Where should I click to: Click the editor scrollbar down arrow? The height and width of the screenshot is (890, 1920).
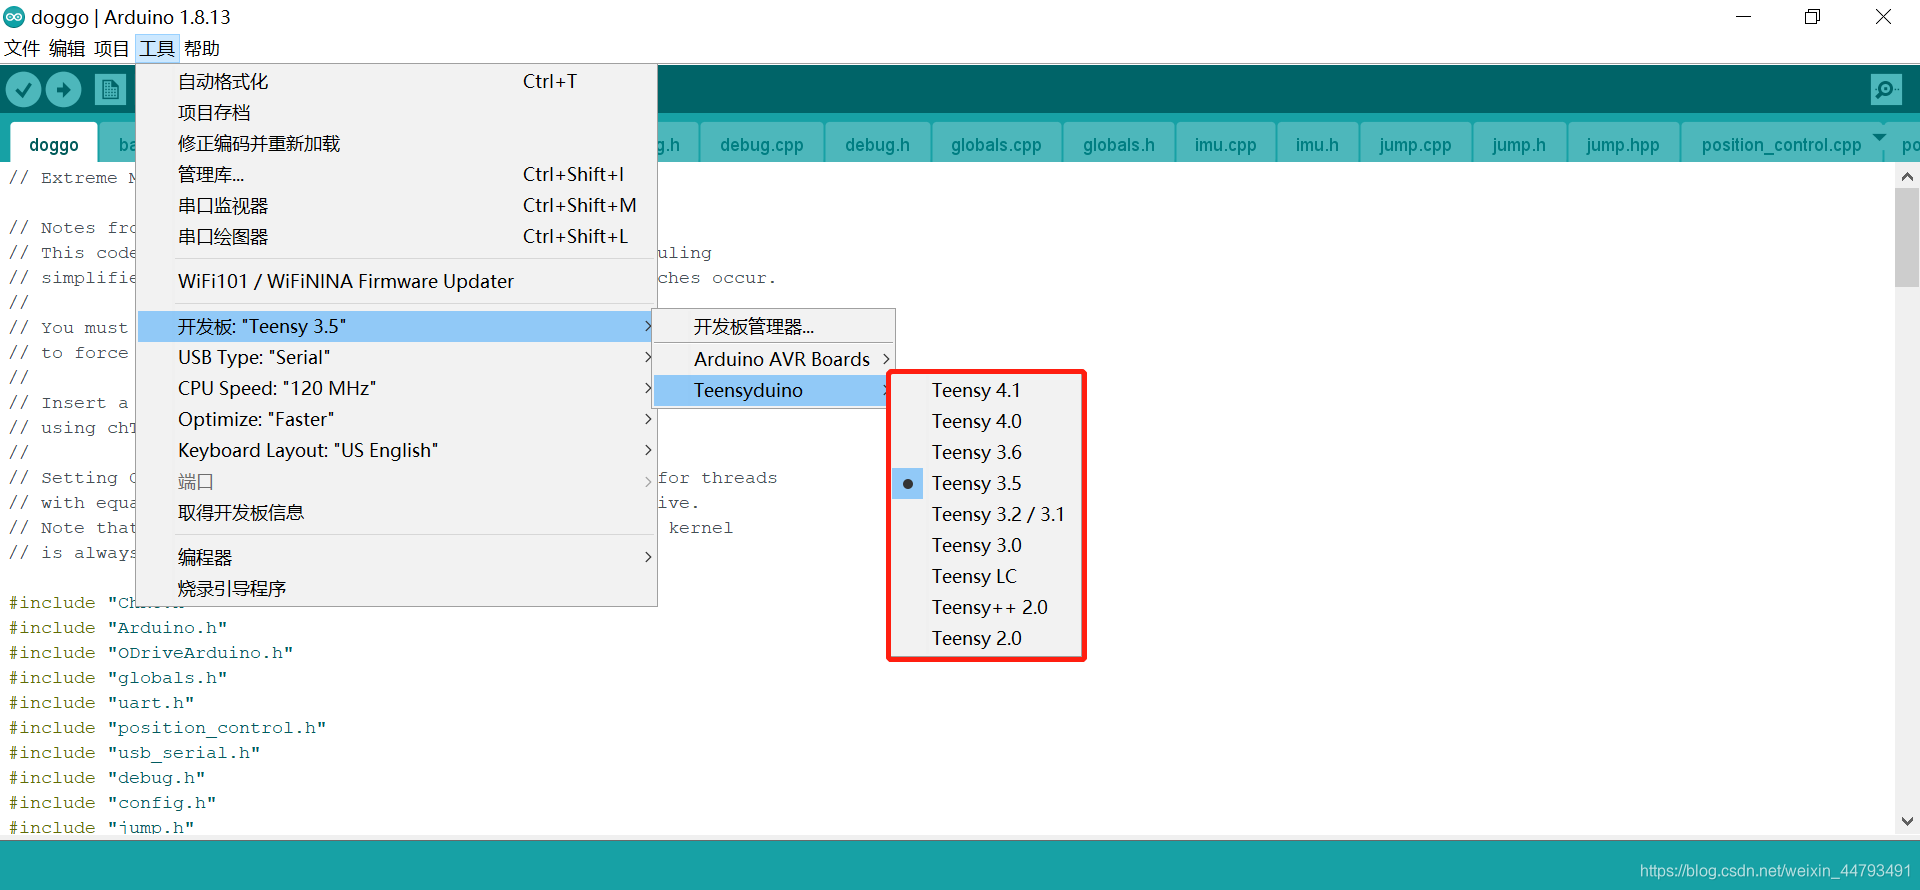[1907, 821]
